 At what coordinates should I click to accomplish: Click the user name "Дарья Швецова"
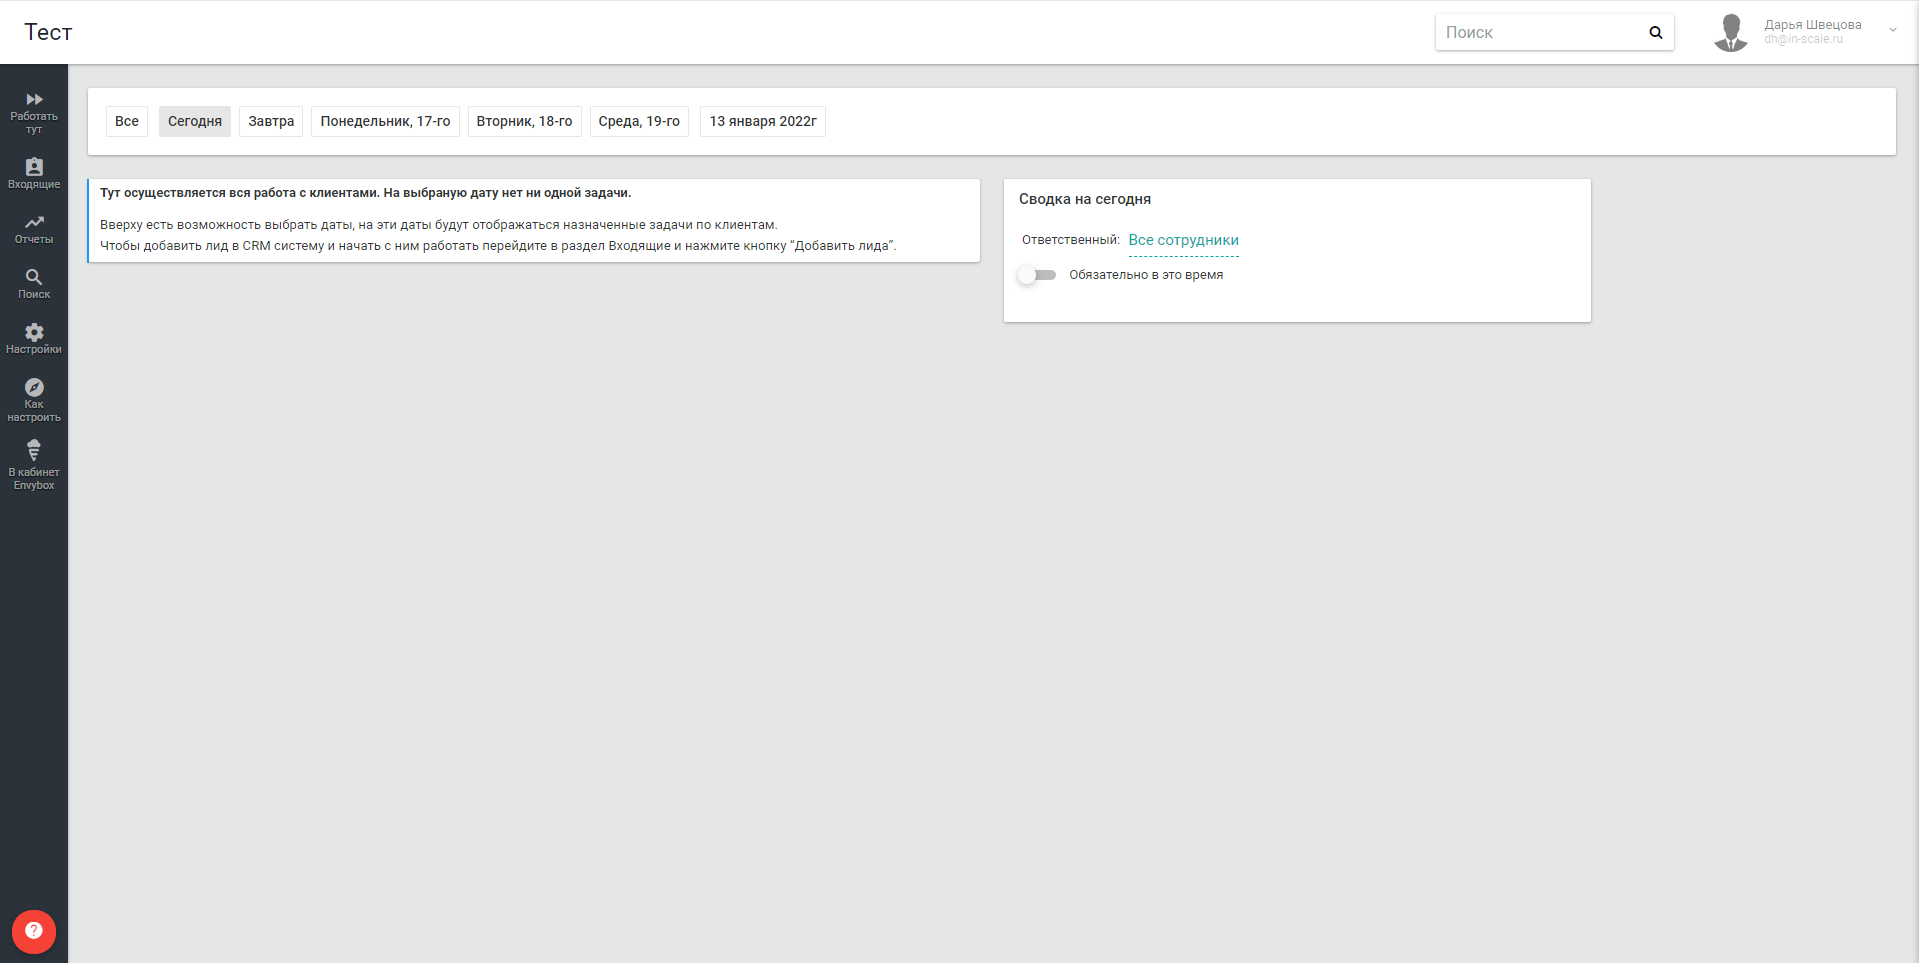[1813, 25]
